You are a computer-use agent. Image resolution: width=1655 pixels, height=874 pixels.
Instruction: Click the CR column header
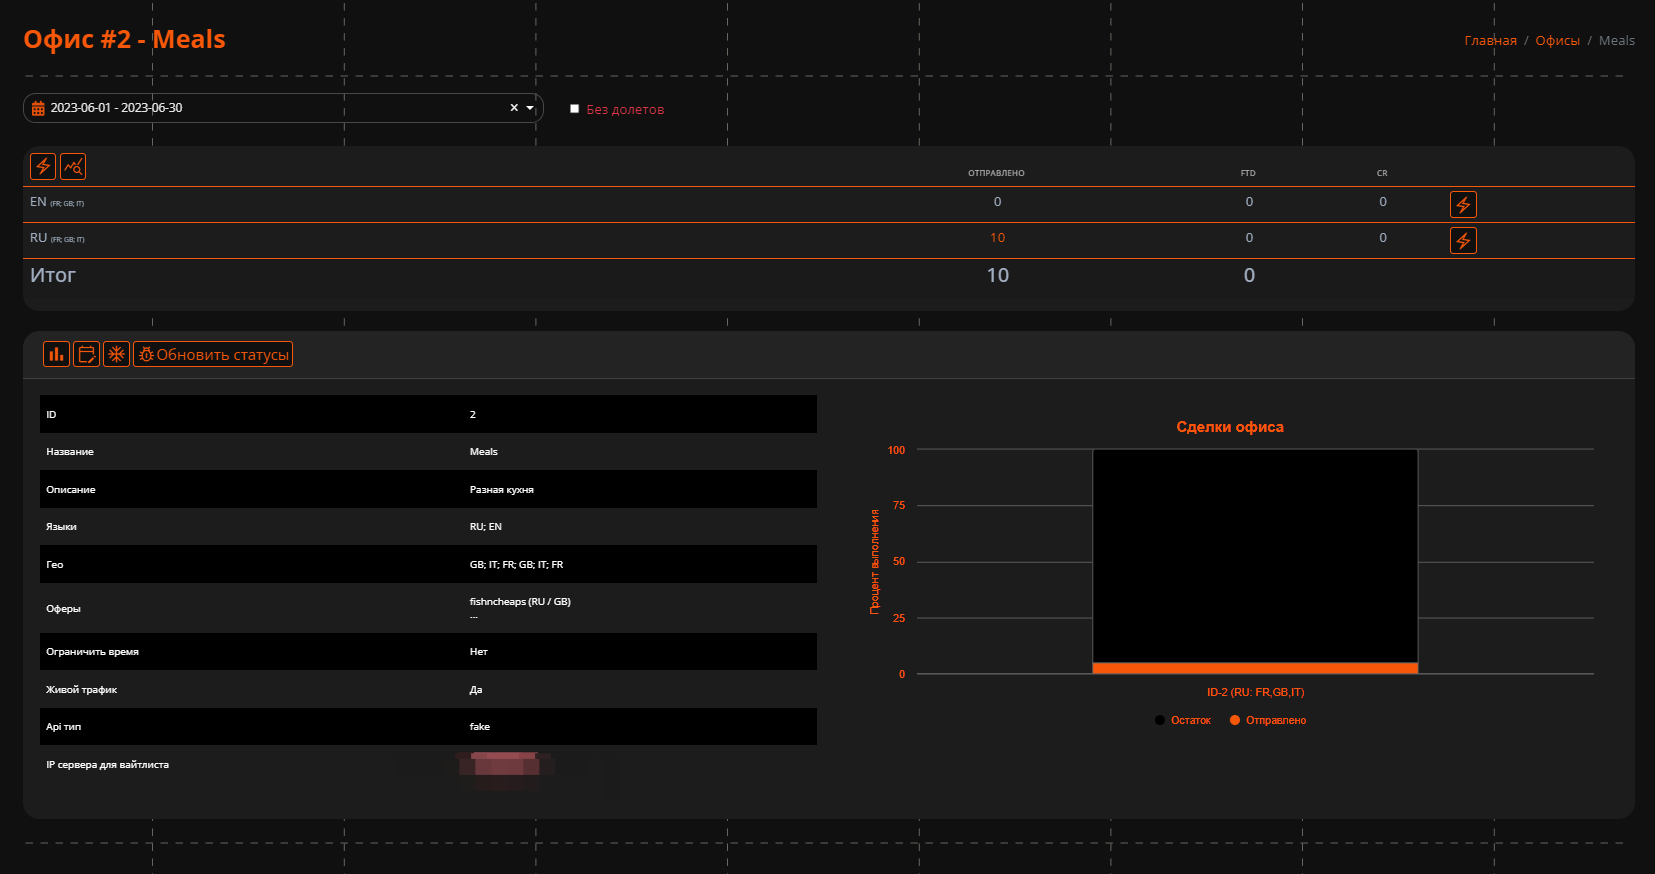click(1382, 173)
